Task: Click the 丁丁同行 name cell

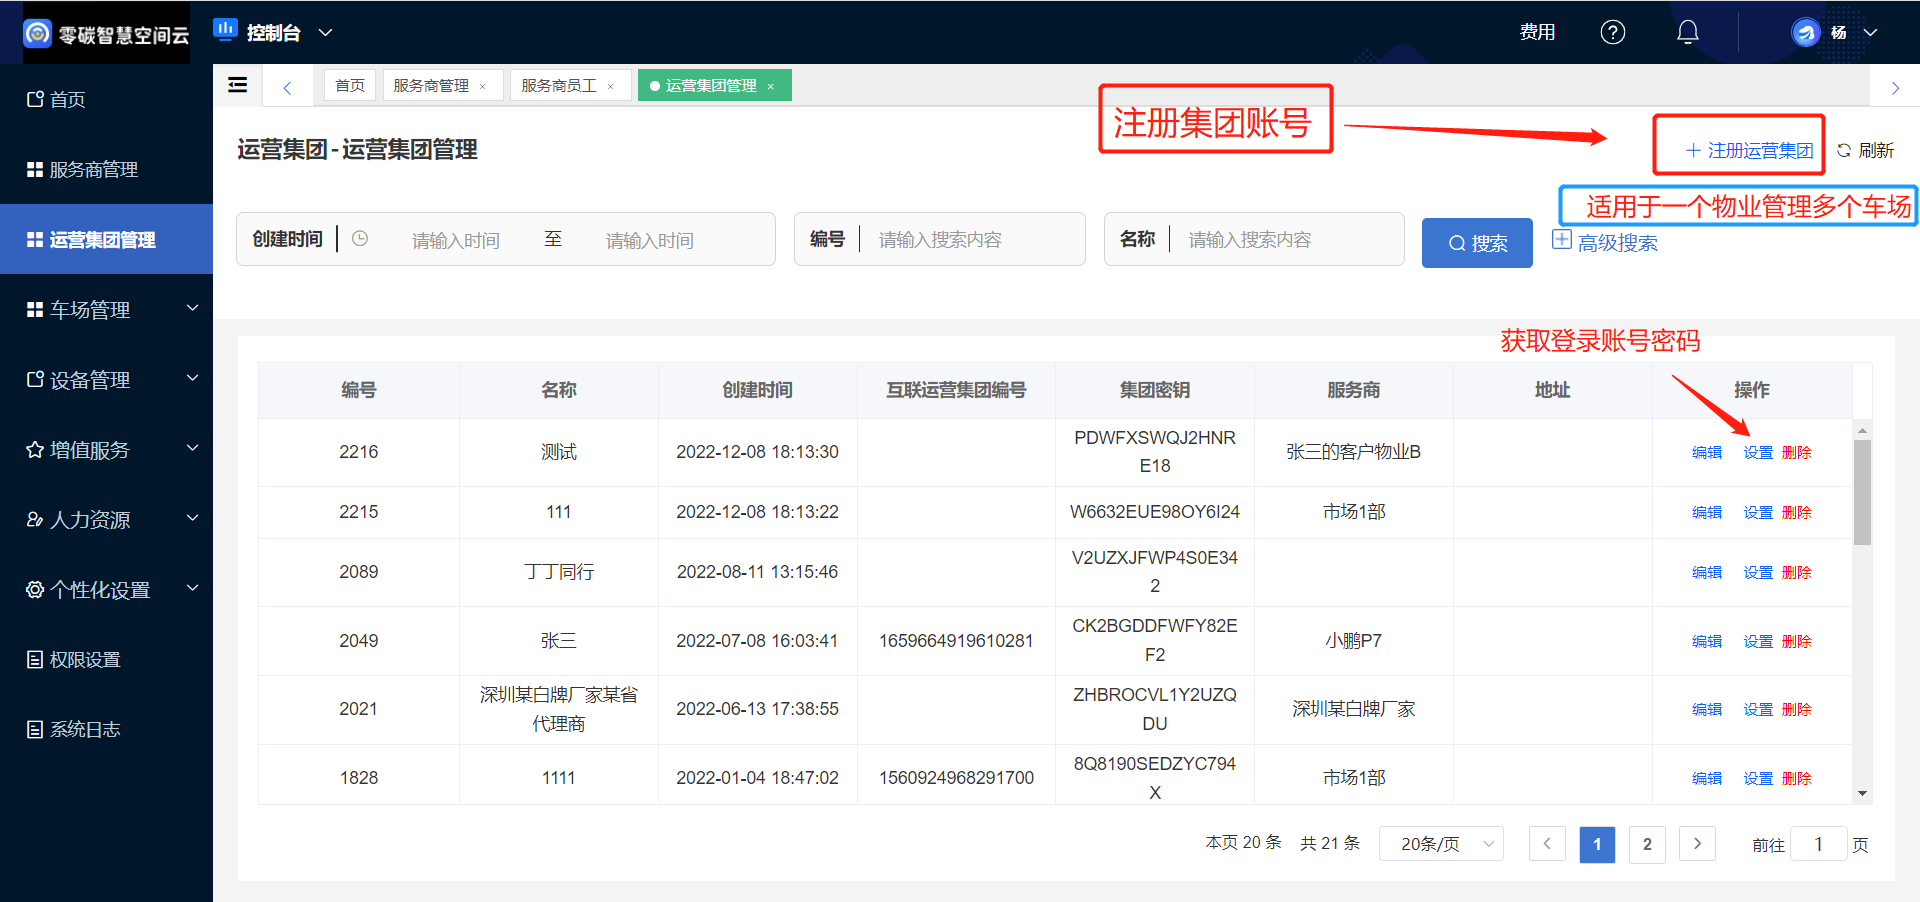Action: coord(558,572)
